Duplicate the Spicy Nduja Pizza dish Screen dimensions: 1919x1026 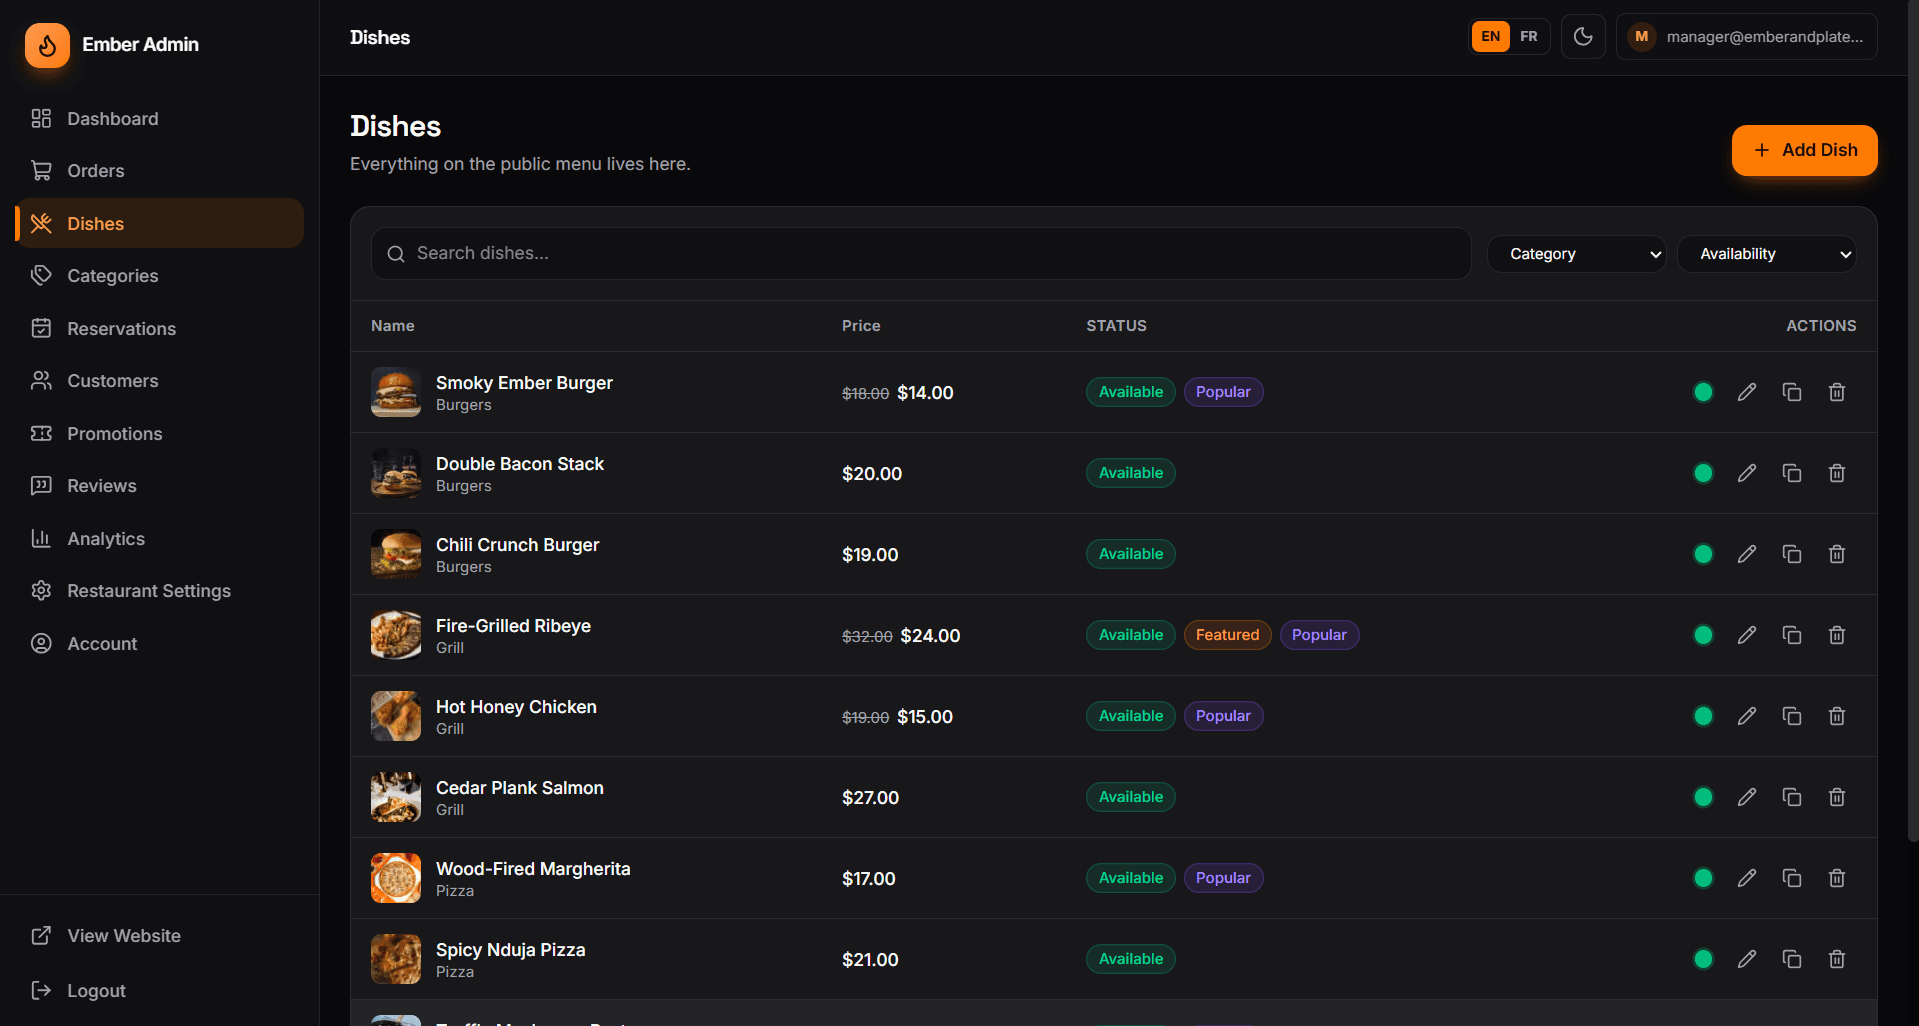pyautogui.click(x=1792, y=959)
